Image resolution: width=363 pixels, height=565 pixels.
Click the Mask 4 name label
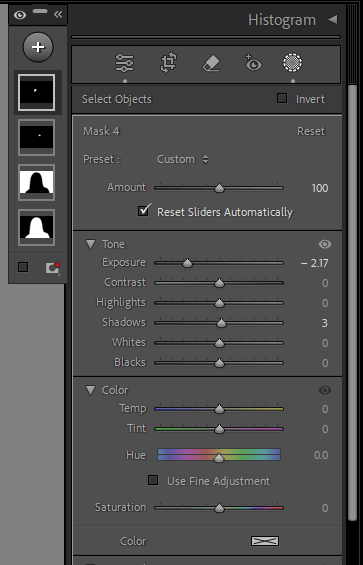click(101, 131)
